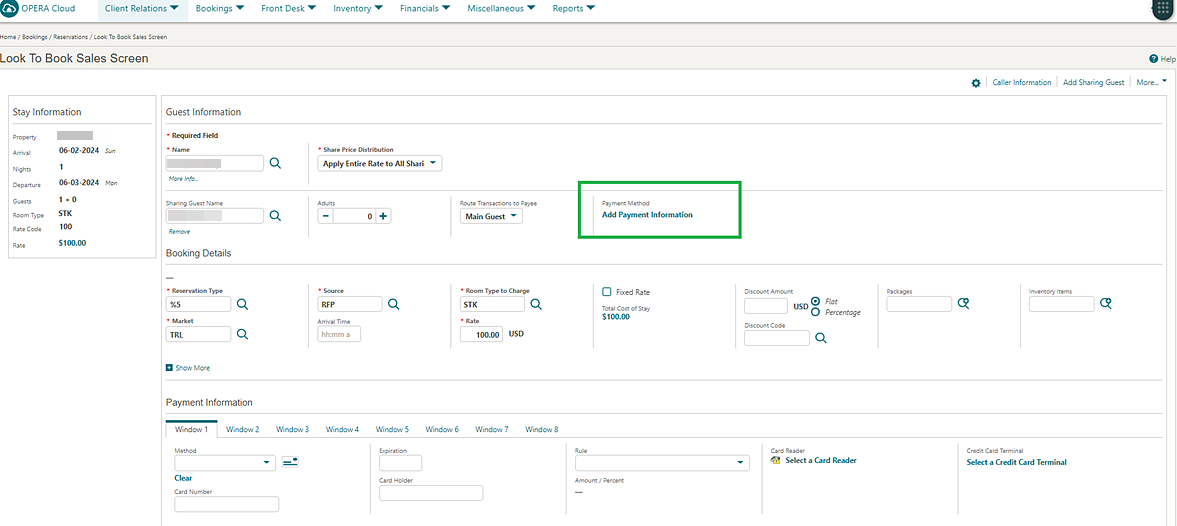The image size is (1177, 526).
Task: Switch to Window 3 tab
Action: [x=292, y=429]
